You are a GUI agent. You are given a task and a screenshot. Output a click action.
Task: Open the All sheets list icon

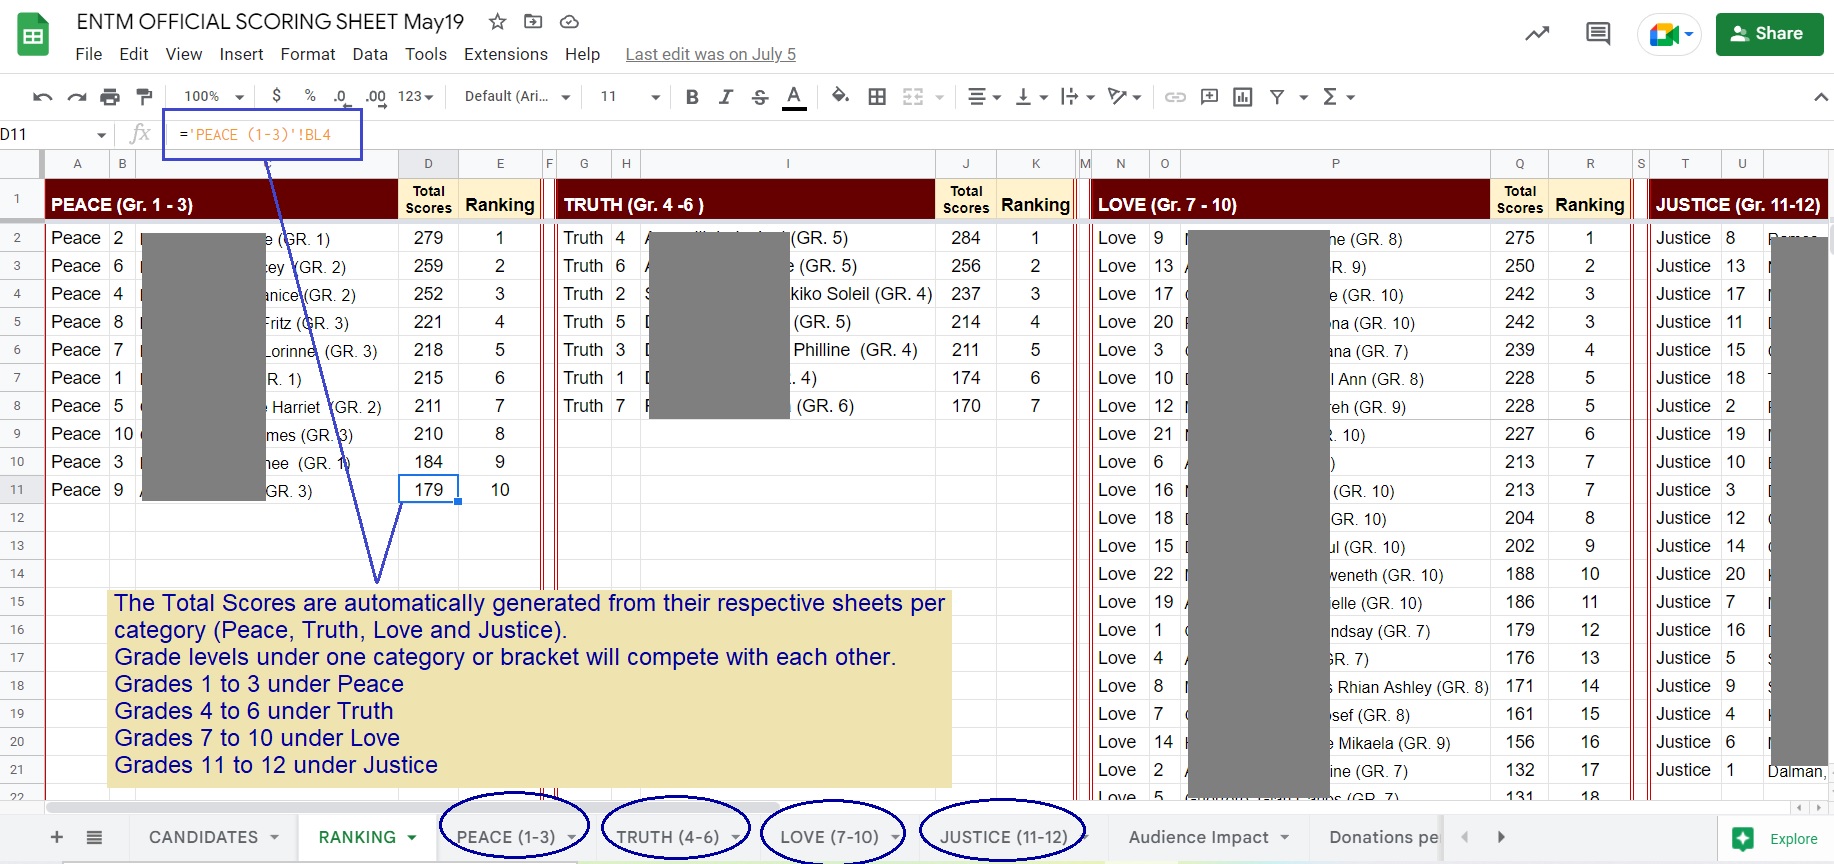94,838
